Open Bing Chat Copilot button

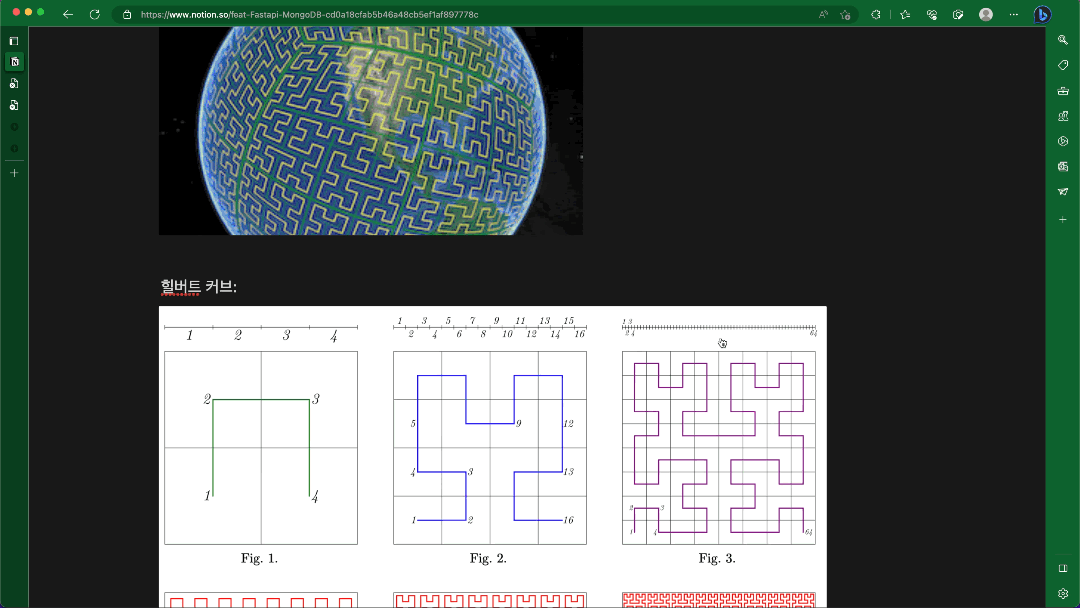coord(1042,14)
